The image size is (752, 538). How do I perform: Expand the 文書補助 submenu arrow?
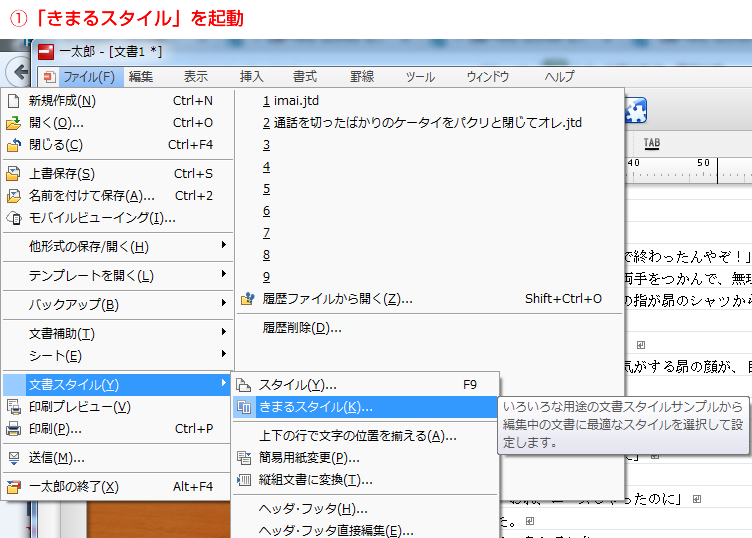[223, 332]
